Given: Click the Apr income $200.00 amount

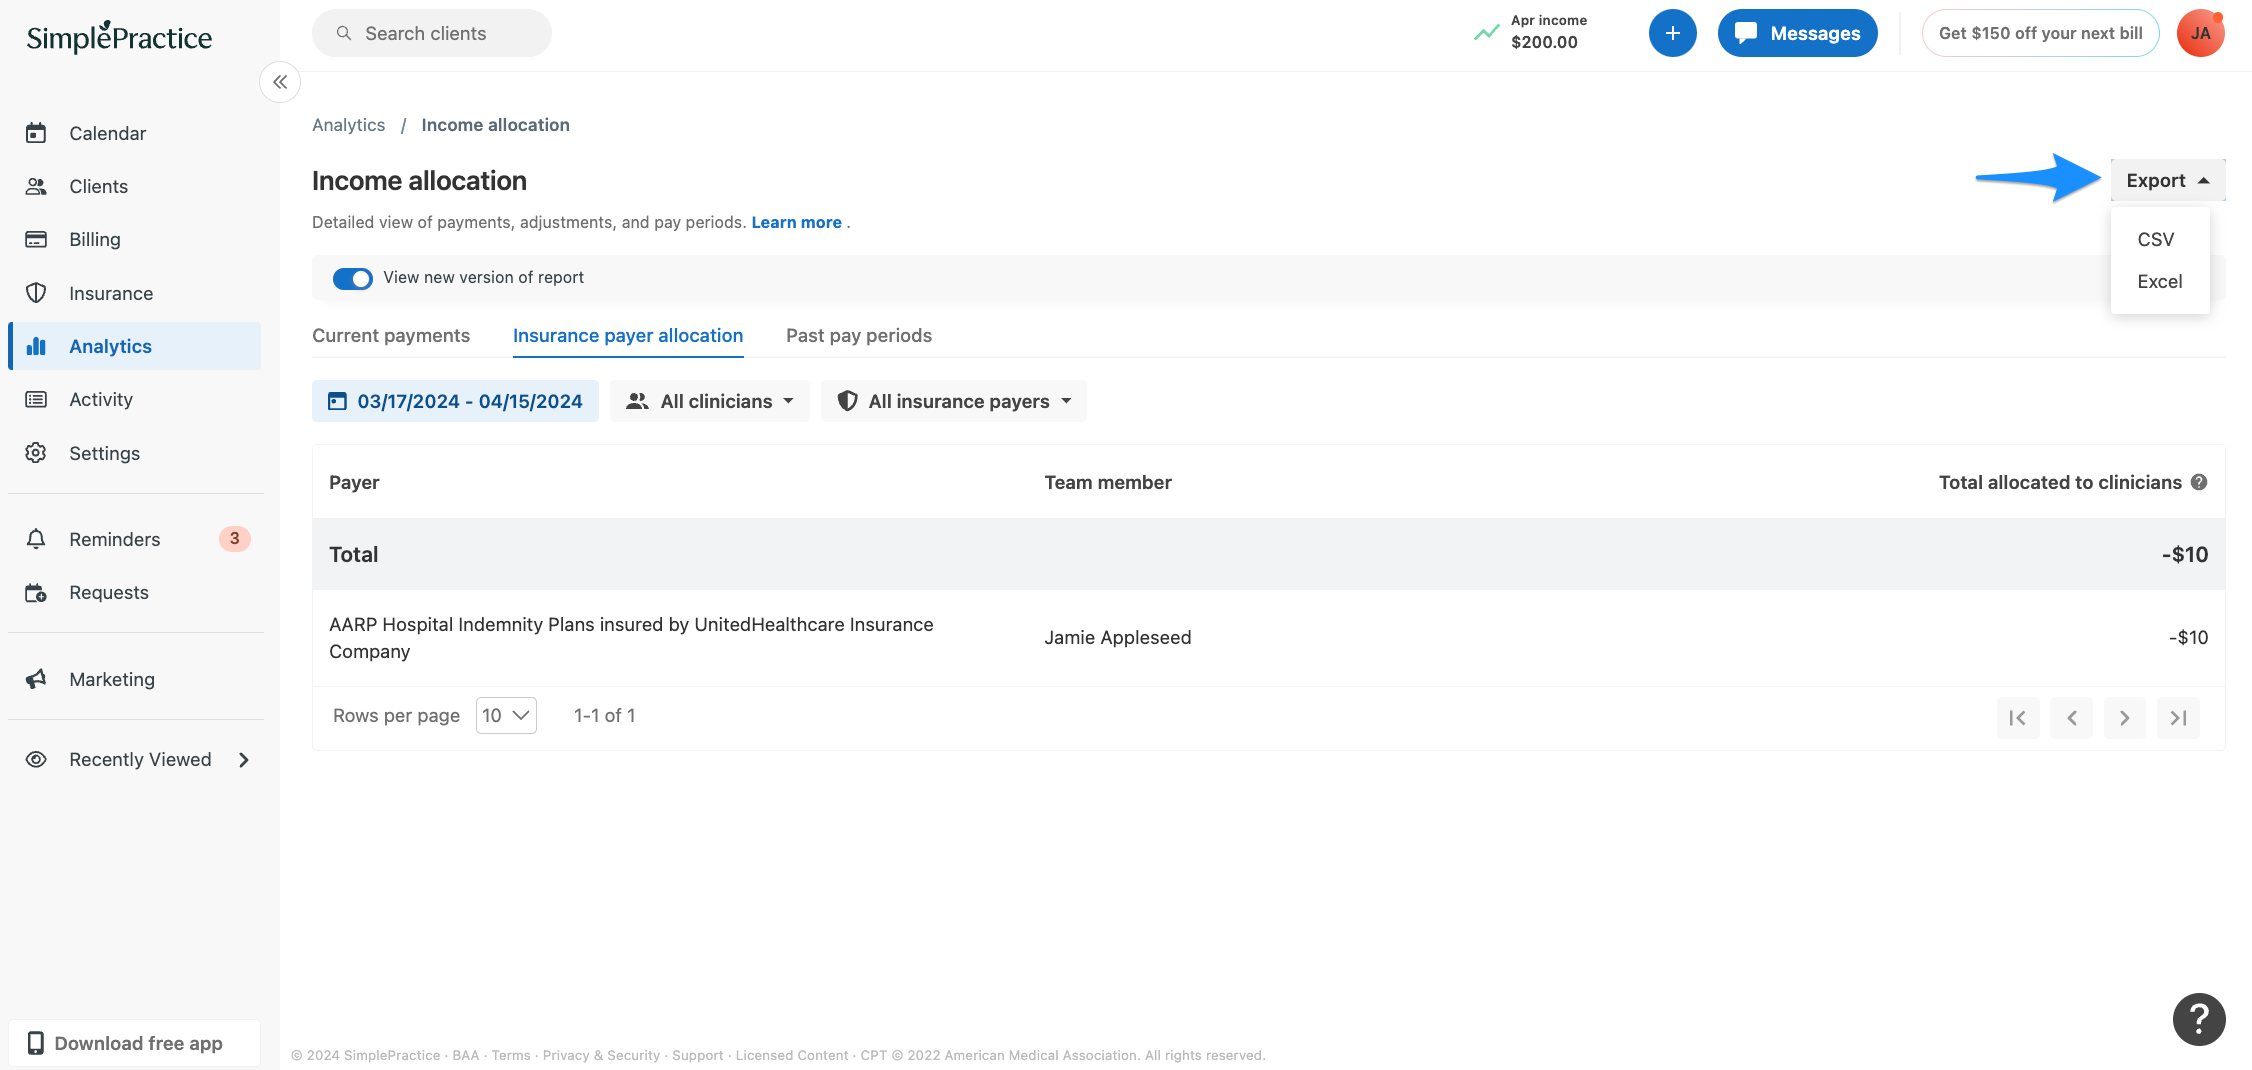Looking at the screenshot, I should click(x=1544, y=42).
